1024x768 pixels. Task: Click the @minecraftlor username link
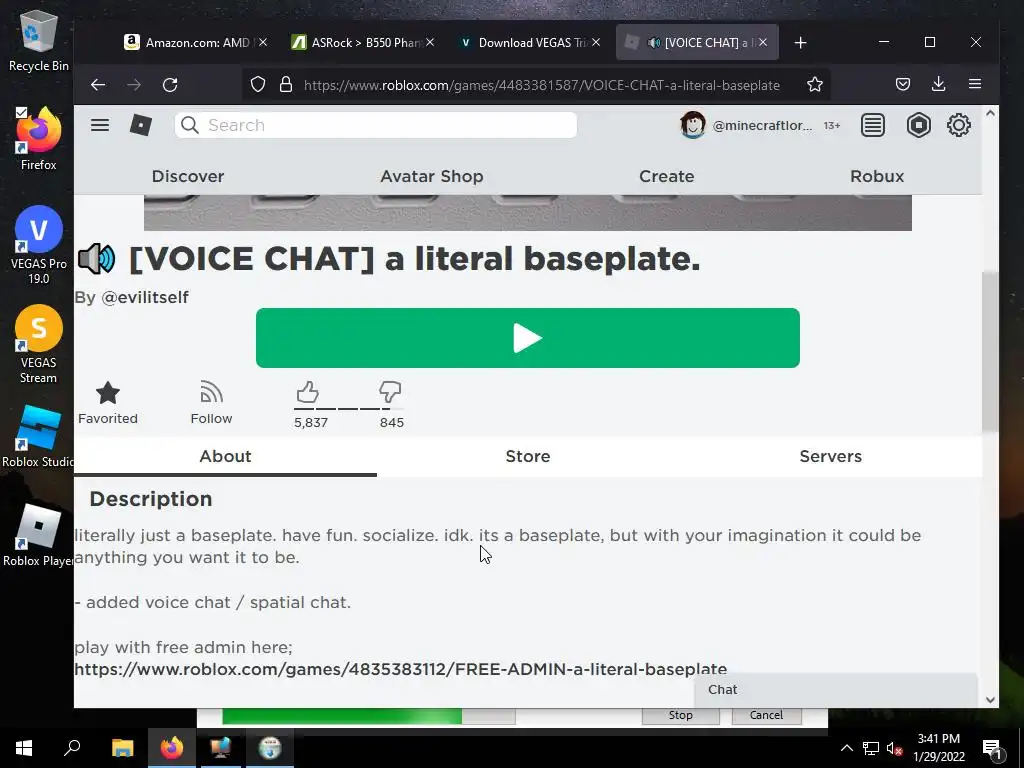(x=762, y=125)
